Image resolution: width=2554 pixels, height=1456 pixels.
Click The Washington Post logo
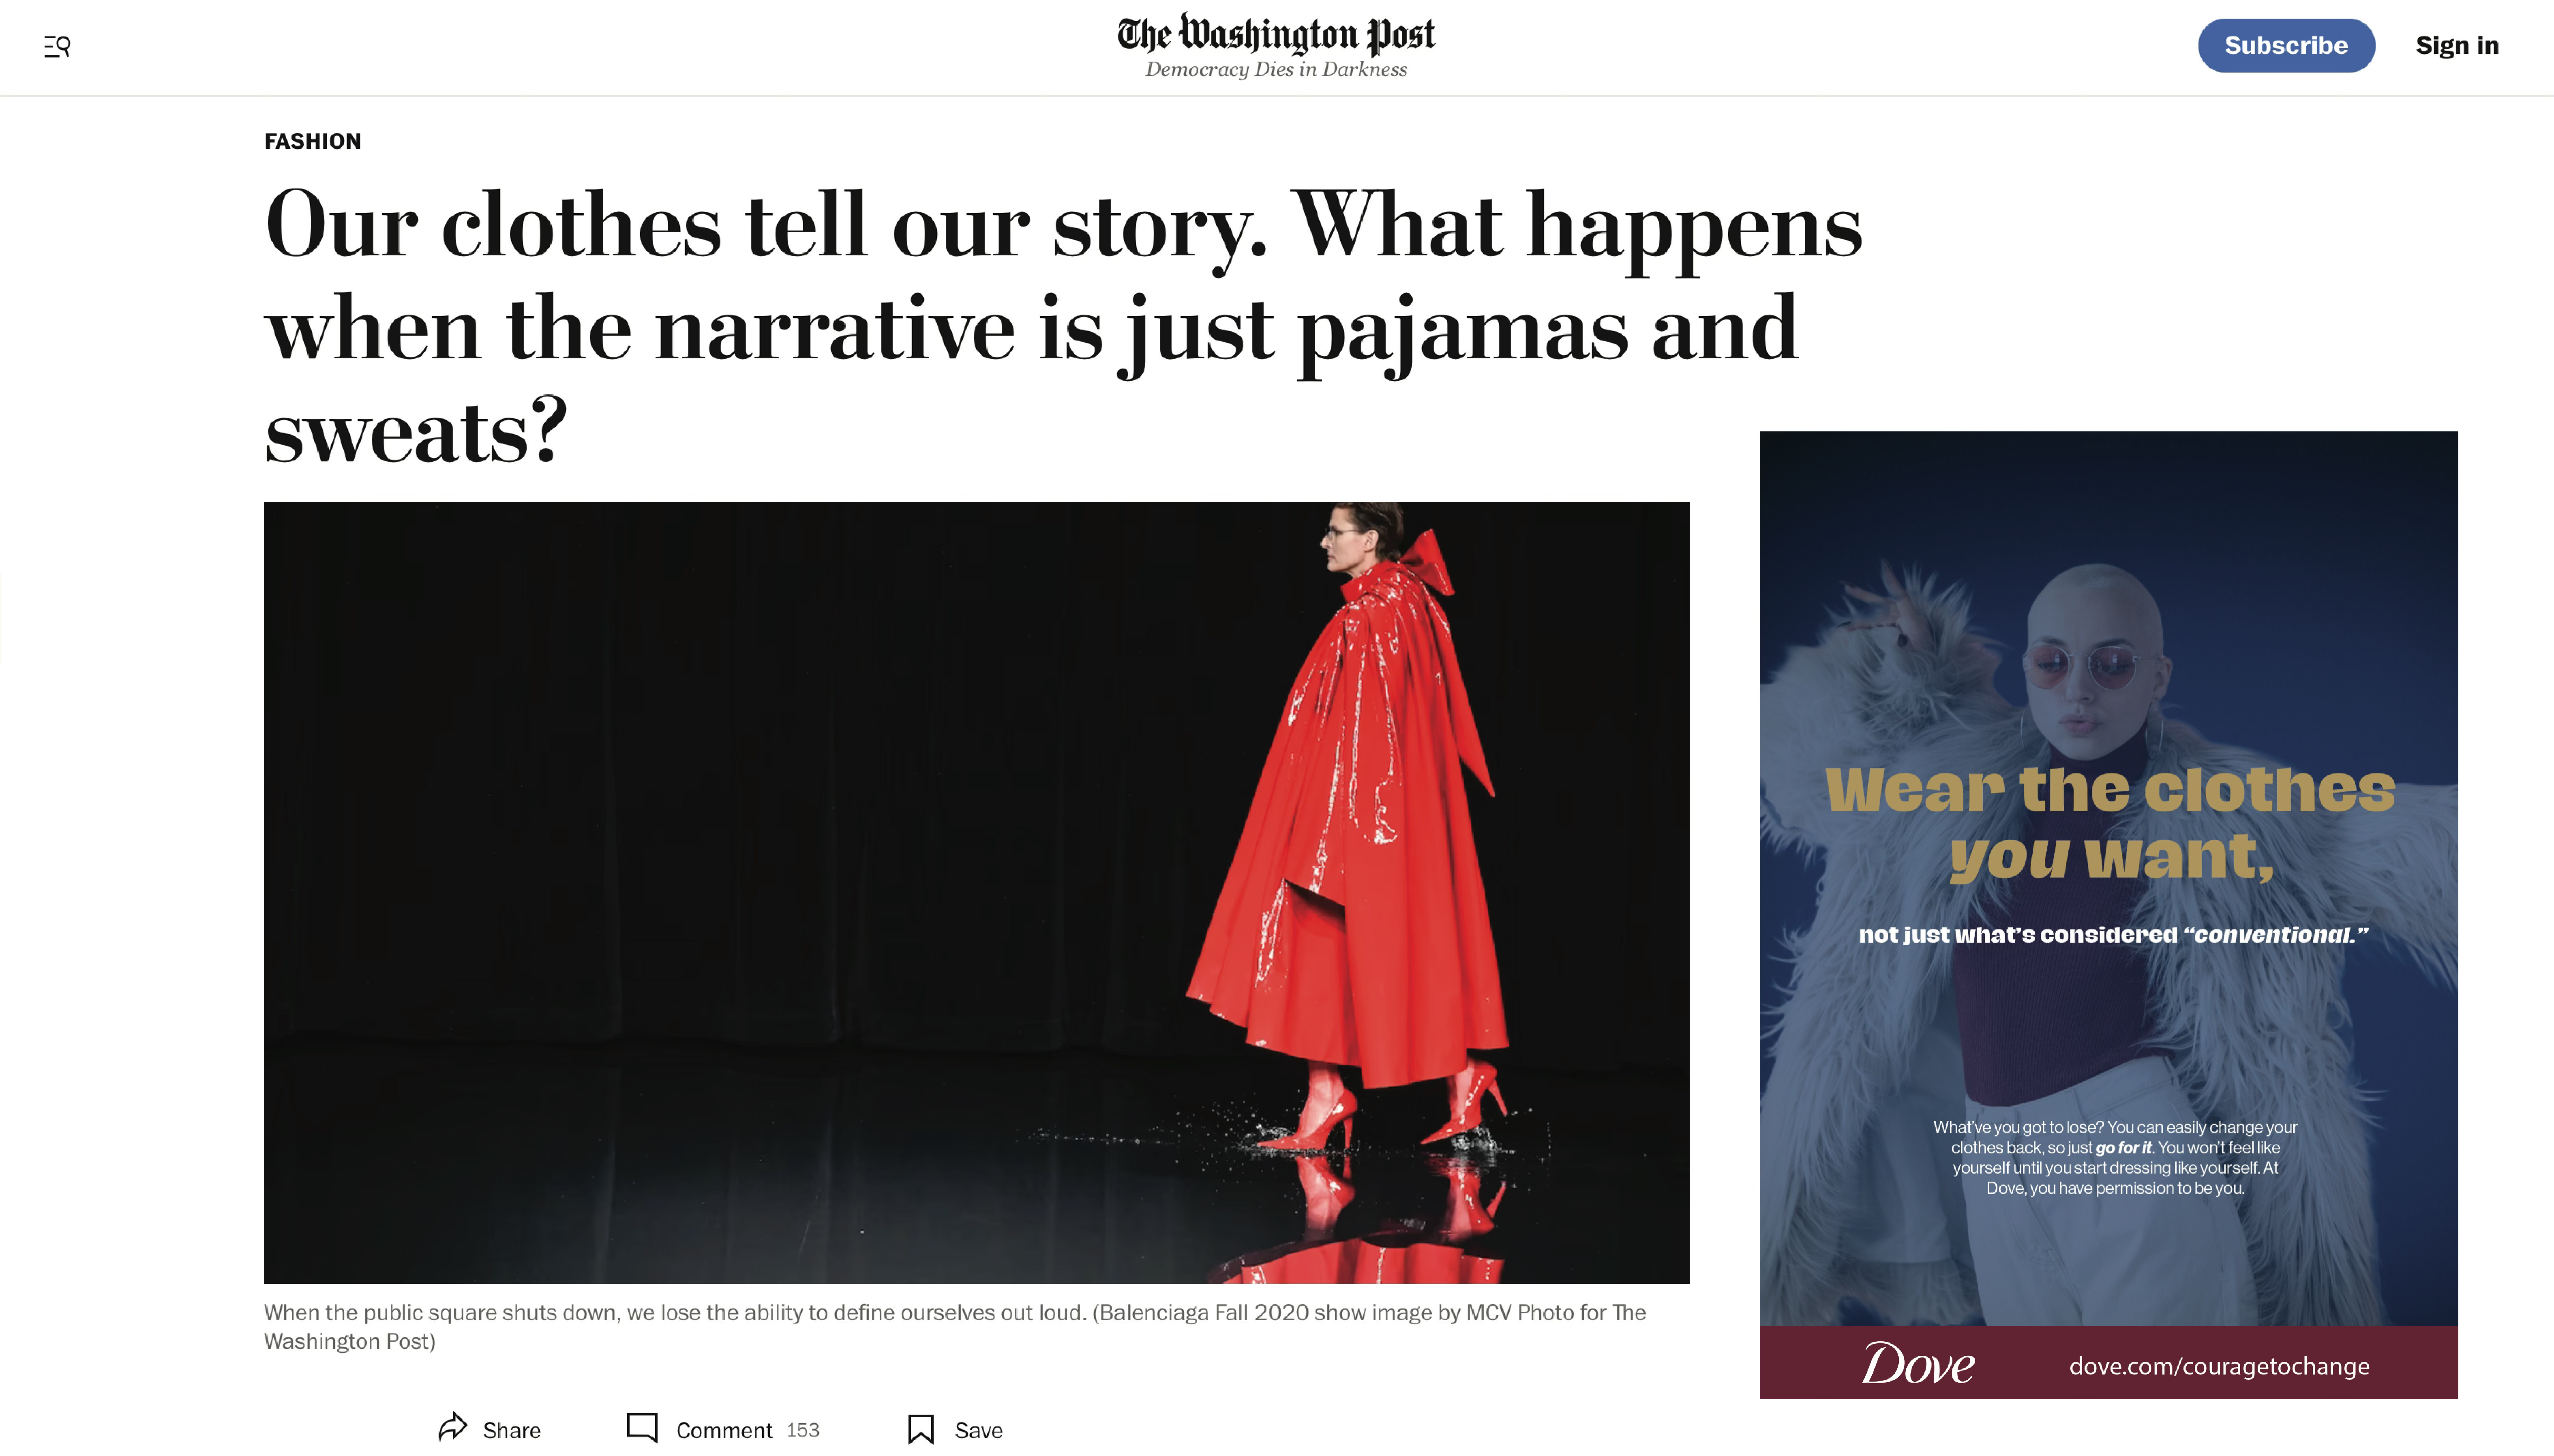pyautogui.click(x=1276, y=34)
